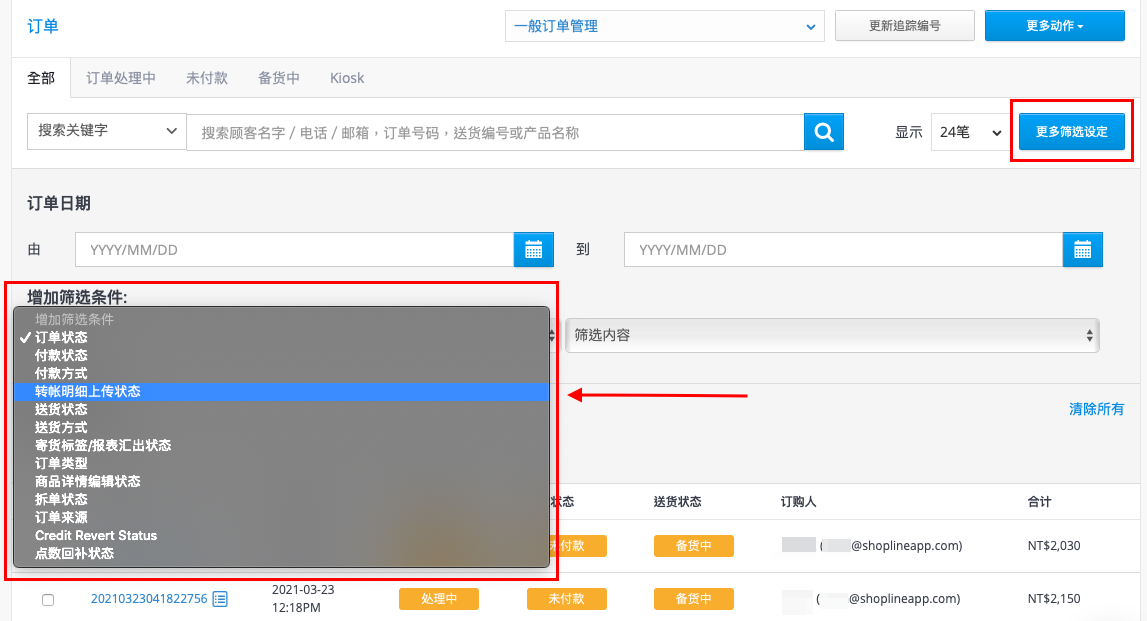The image size is (1147, 621).
Task: Click the 合计 column header
Action: pos(1039,502)
